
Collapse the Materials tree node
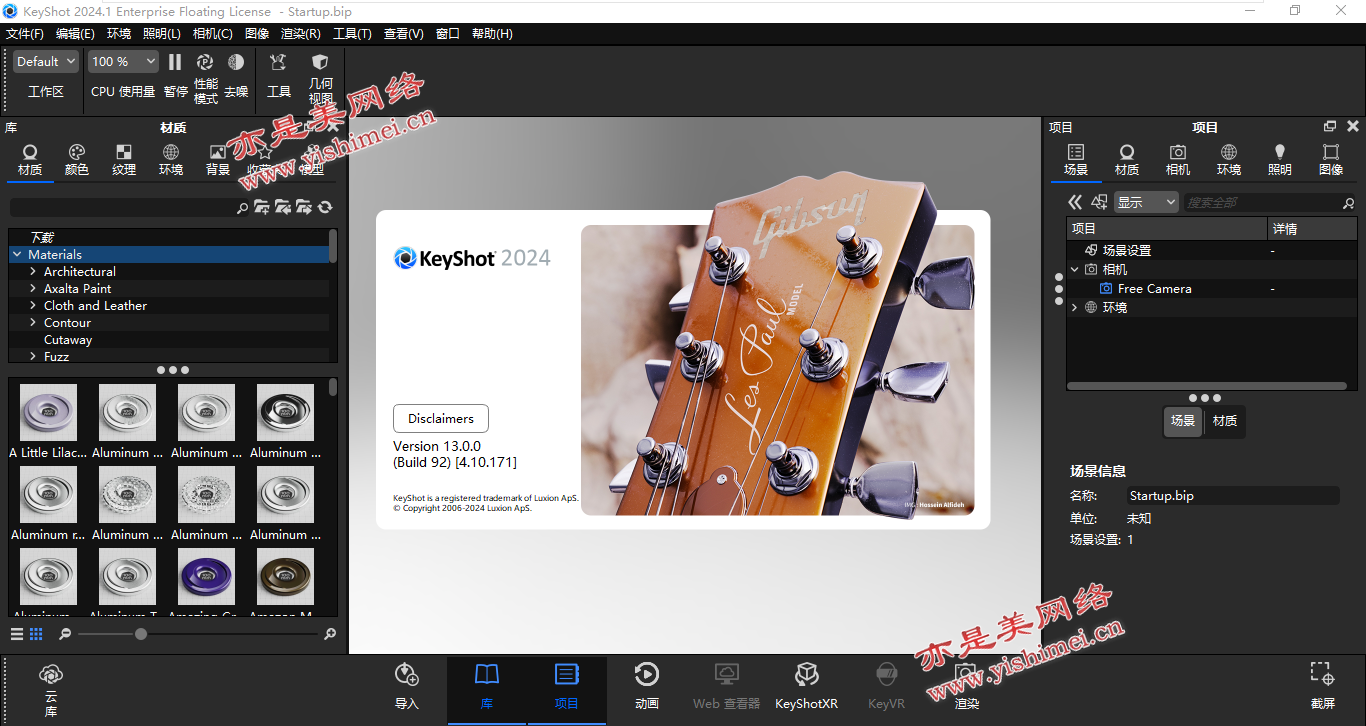point(17,255)
